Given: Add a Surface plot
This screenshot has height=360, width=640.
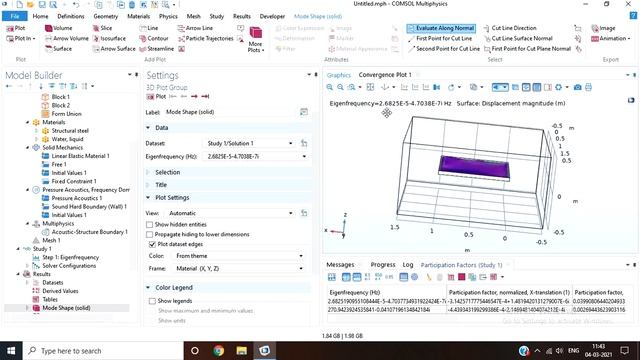Looking at the screenshot, I should coord(58,49).
